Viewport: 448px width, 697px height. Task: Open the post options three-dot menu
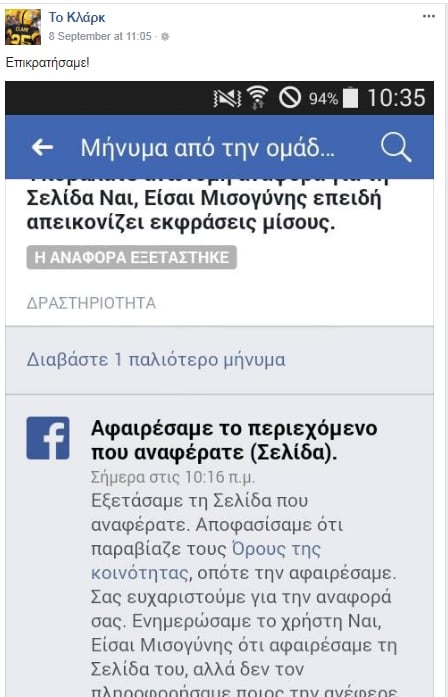pyautogui.click(x=428, y=16)
